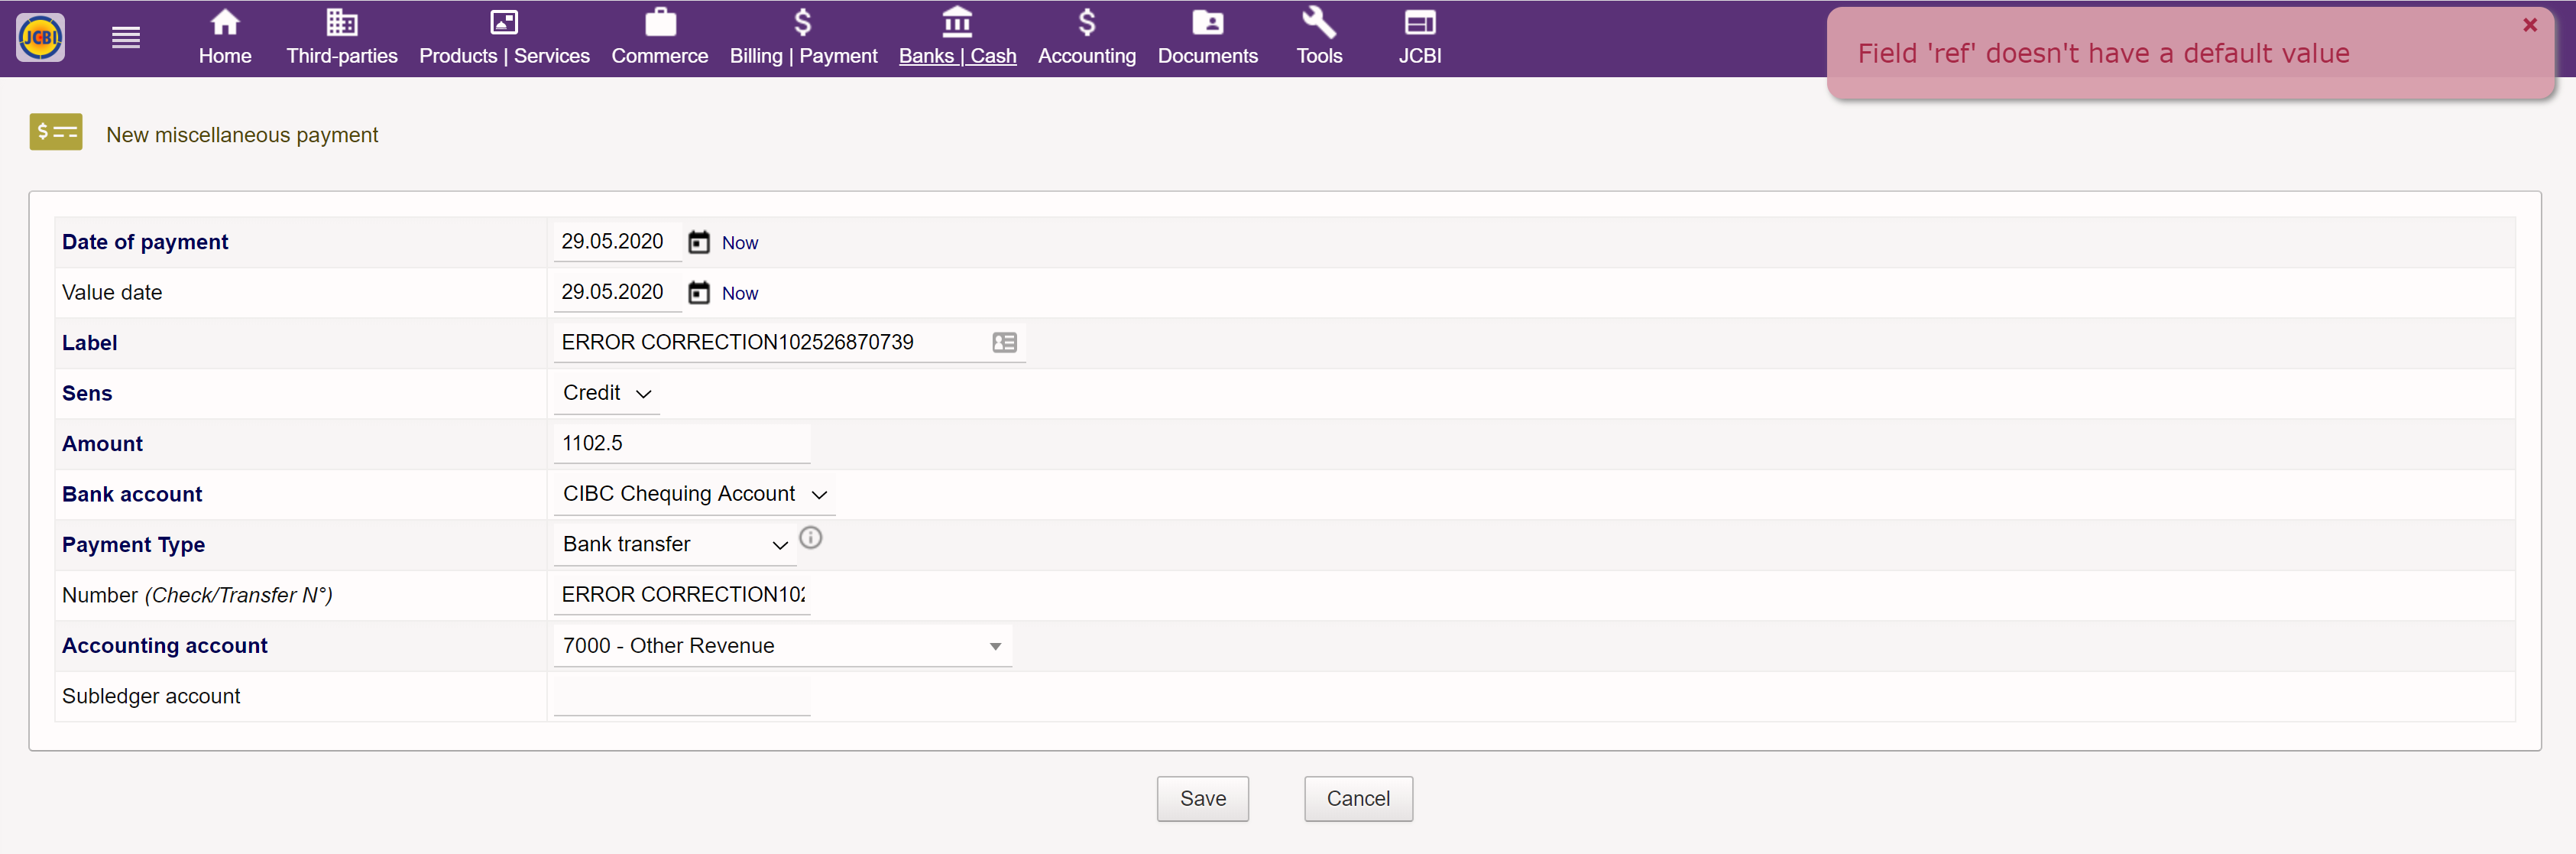Go to Billing | Payment
This screenshot has width=2576, height=854.
pos(802,38)
